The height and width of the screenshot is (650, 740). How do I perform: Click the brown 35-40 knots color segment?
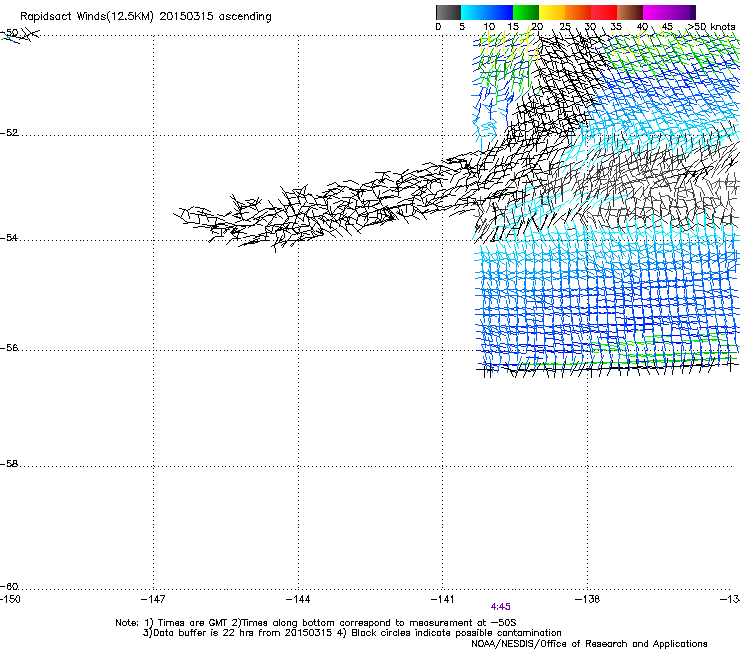pos(630,12)
